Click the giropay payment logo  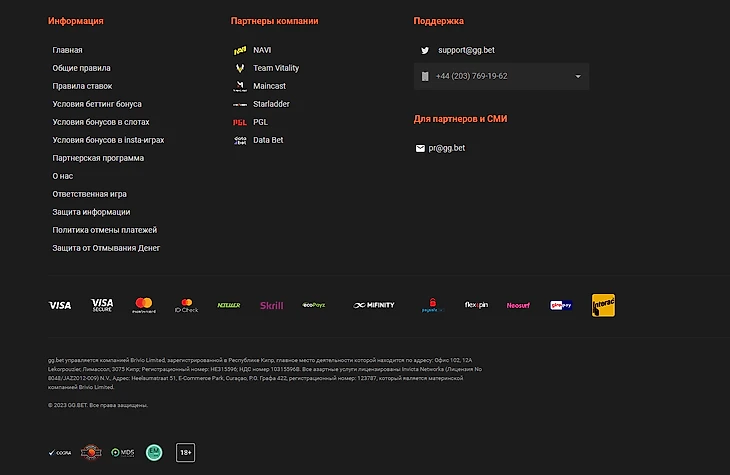click(x=561, y=305)
